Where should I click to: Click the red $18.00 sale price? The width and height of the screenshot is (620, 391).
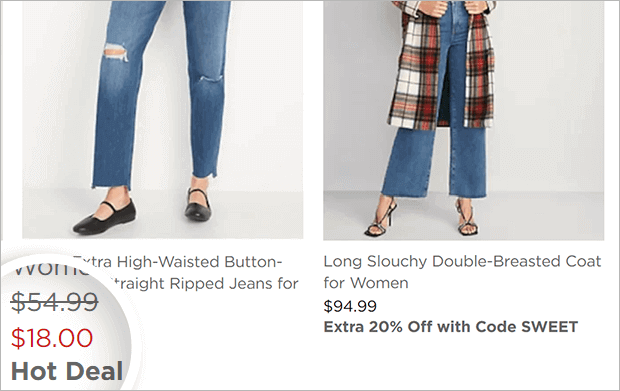pyautogui.click(x=52, y=338)
